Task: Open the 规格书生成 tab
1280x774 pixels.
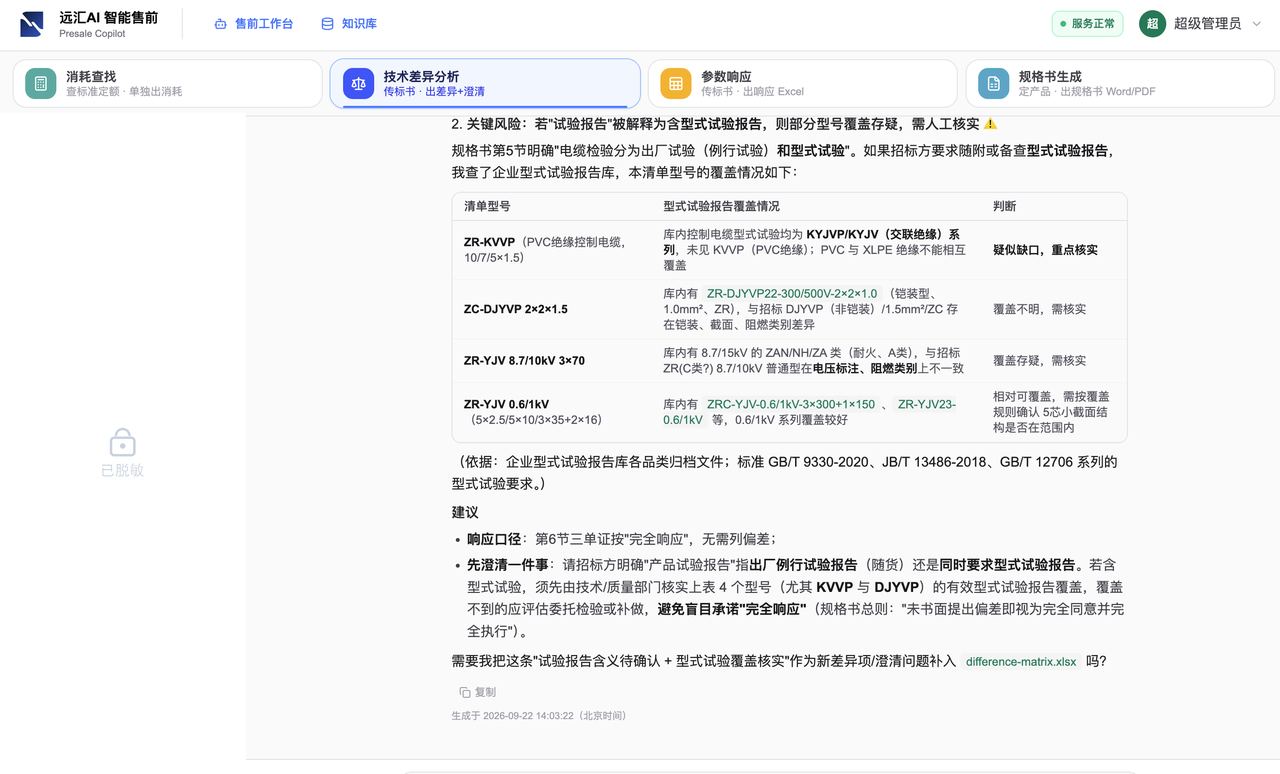Action: coord(1120,84)
